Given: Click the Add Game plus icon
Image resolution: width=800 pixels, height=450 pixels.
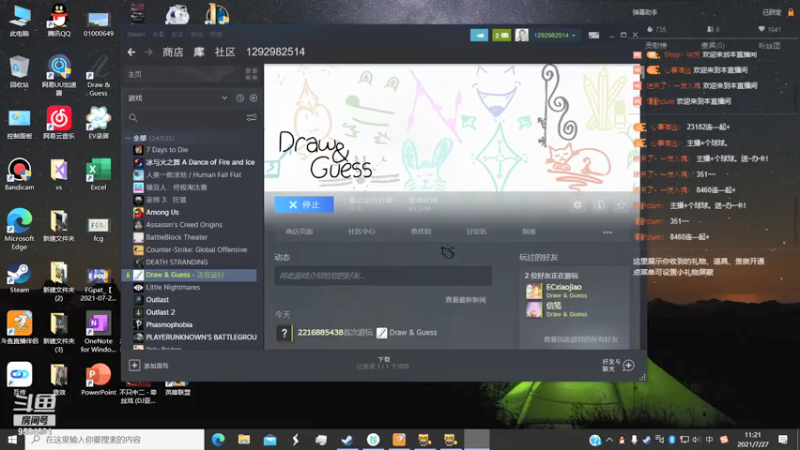Looking at the screenshot, I should [x=134, y=365].
